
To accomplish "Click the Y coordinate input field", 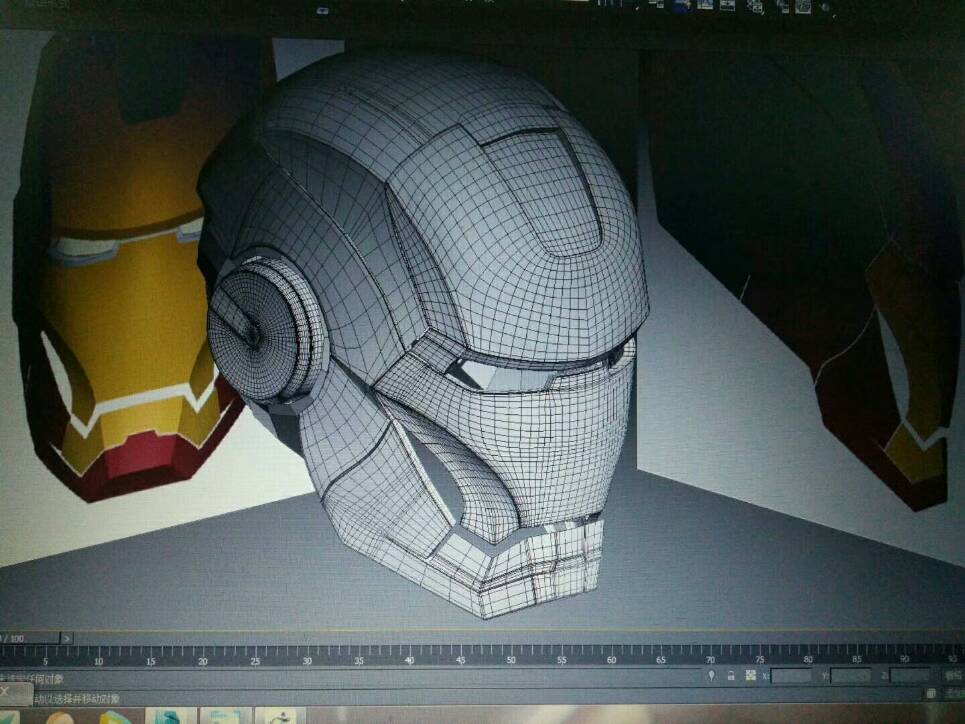I will pyautogui.click(x=851, y=676).
